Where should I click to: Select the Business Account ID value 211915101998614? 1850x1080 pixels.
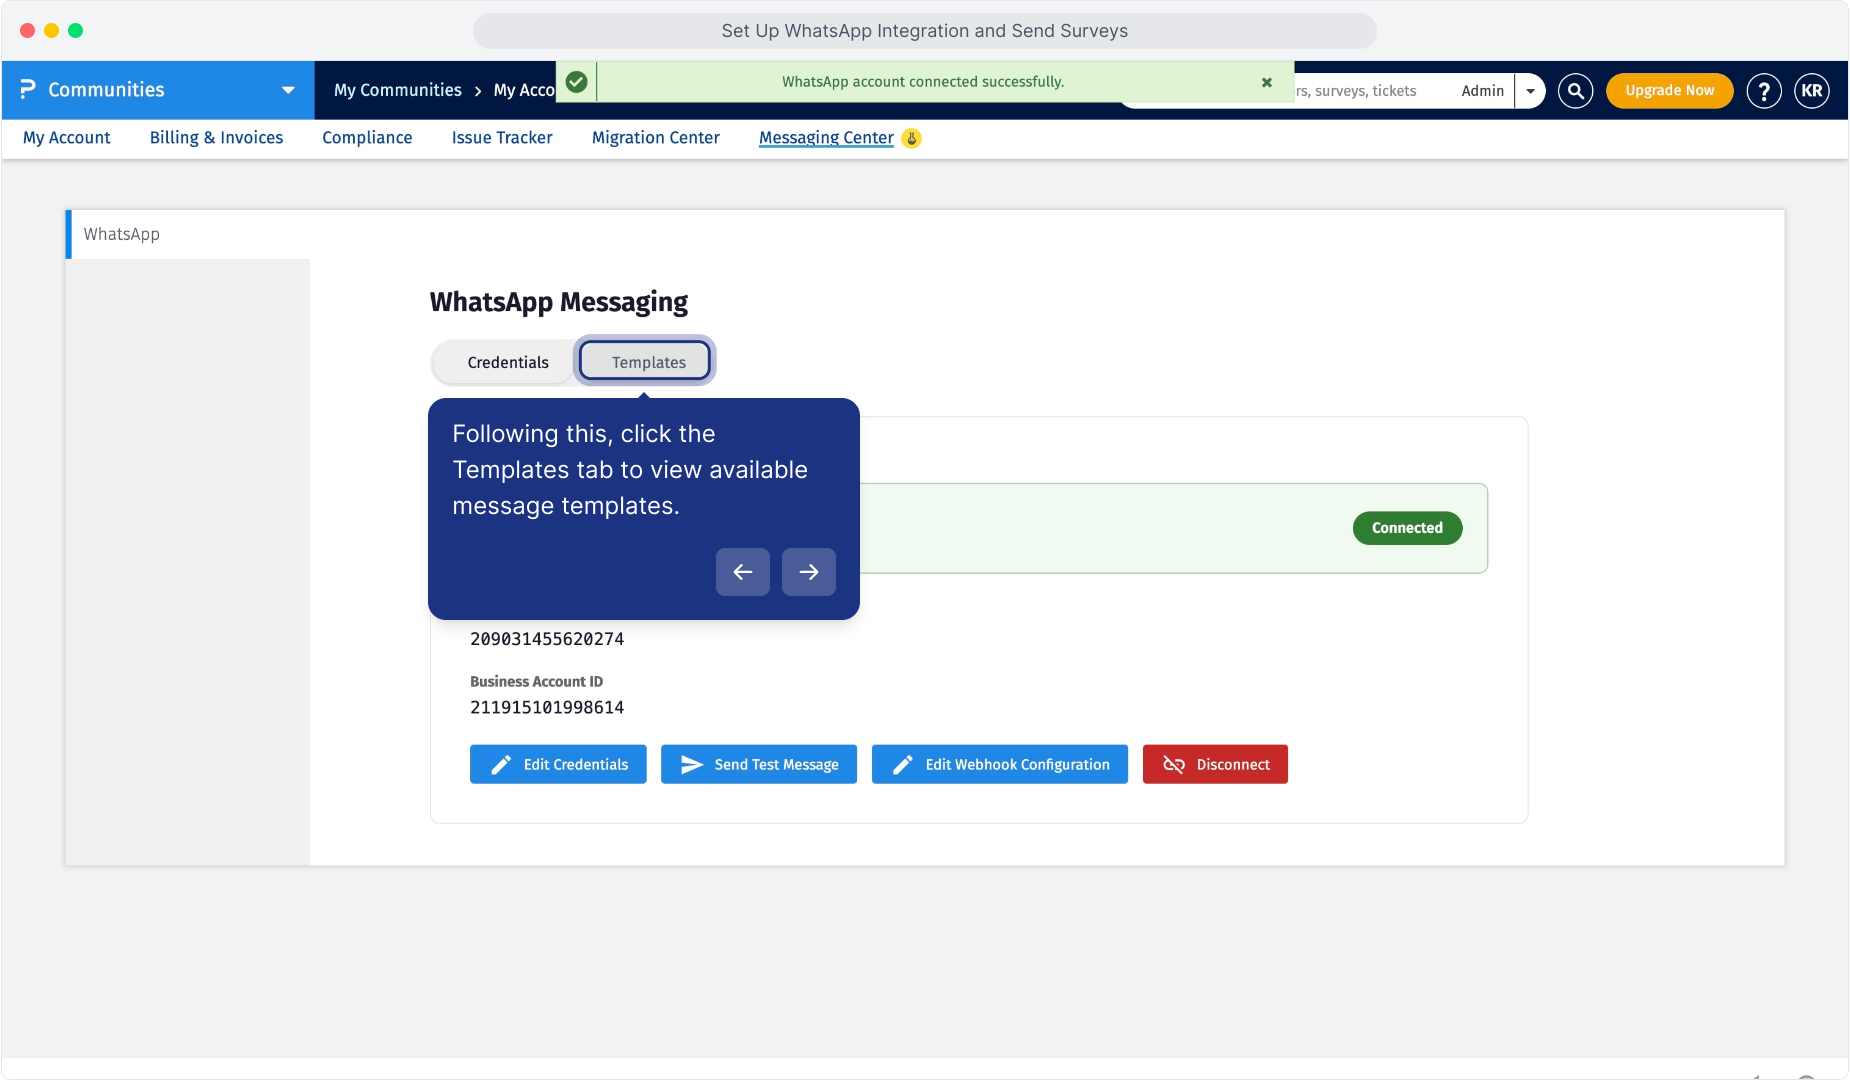547,708
